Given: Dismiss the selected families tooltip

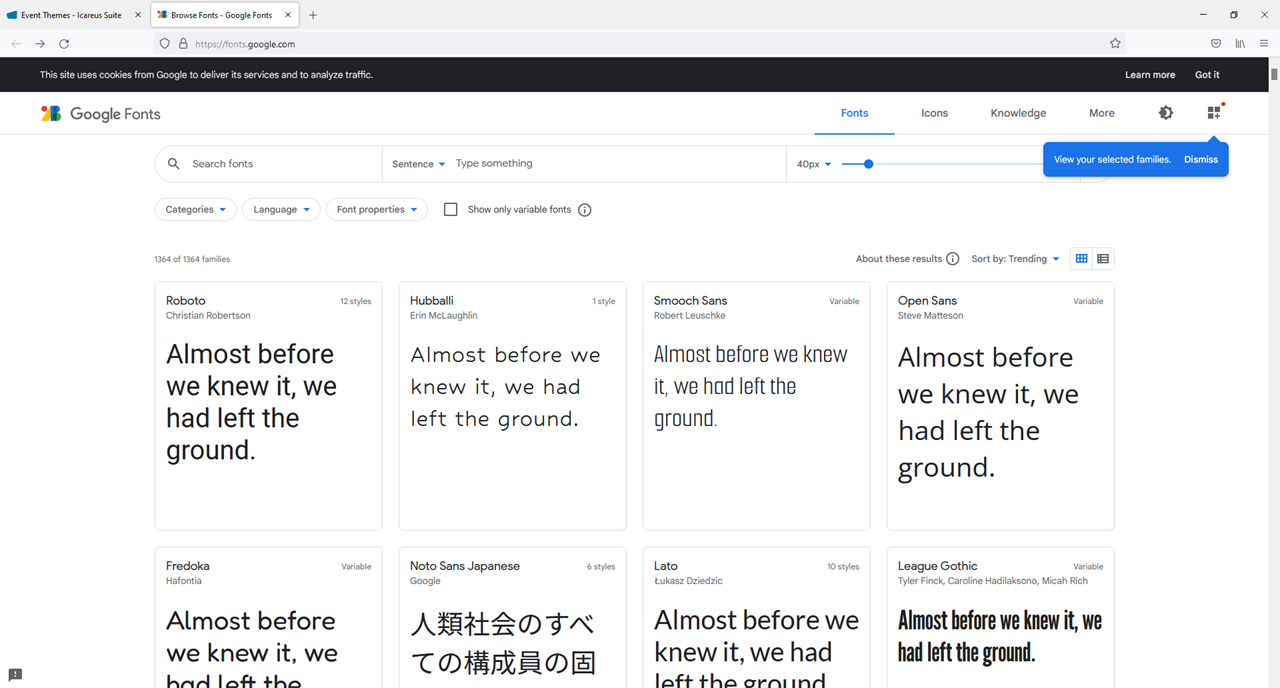Looking at the screenshot, I should click(1200, 159).
